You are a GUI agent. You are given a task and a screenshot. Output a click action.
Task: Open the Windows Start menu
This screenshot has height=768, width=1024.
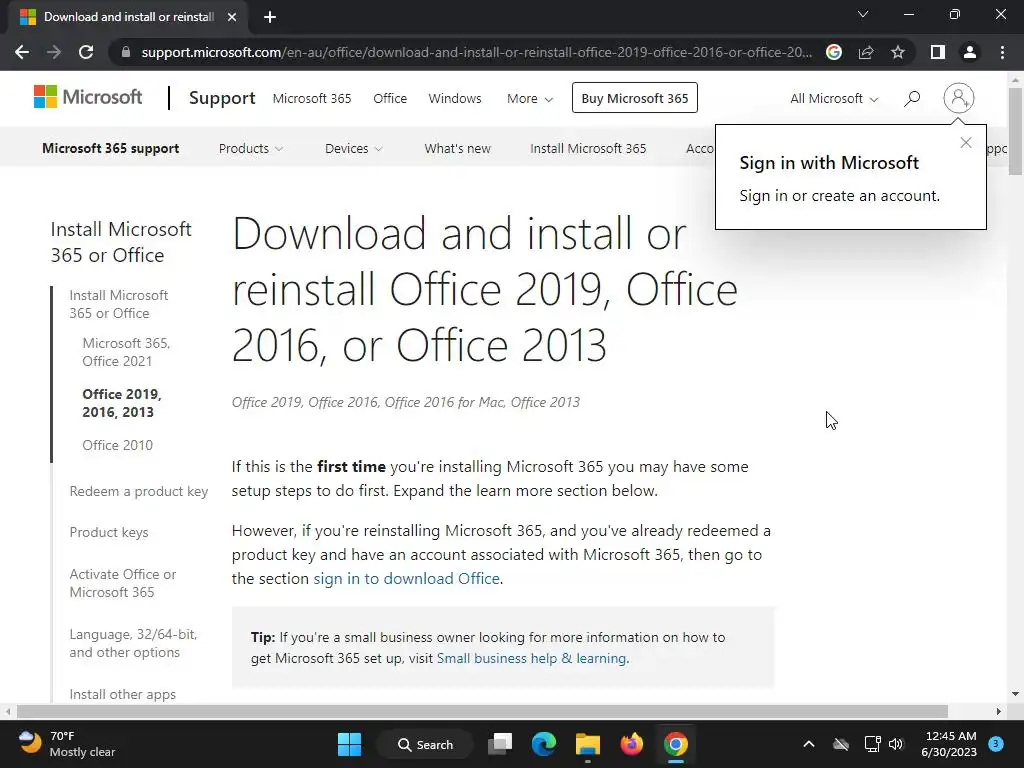click(349, 744)
